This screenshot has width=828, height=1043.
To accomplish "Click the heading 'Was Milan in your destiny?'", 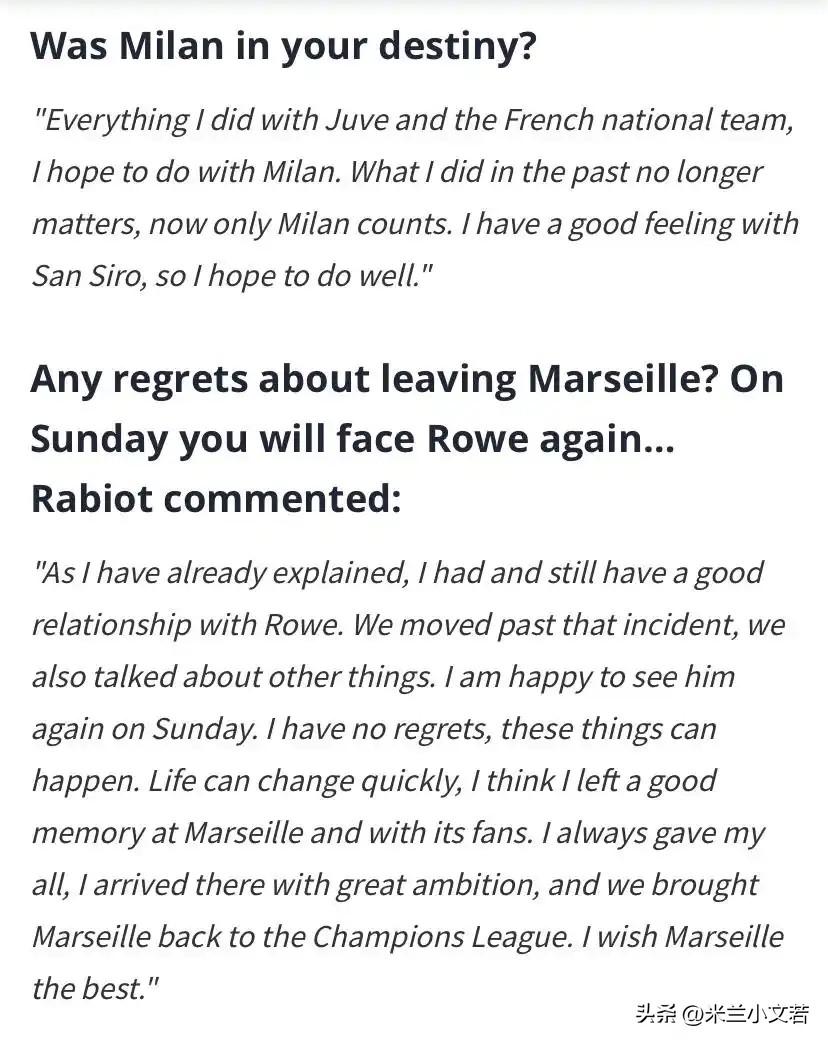I will coord(283,48).
